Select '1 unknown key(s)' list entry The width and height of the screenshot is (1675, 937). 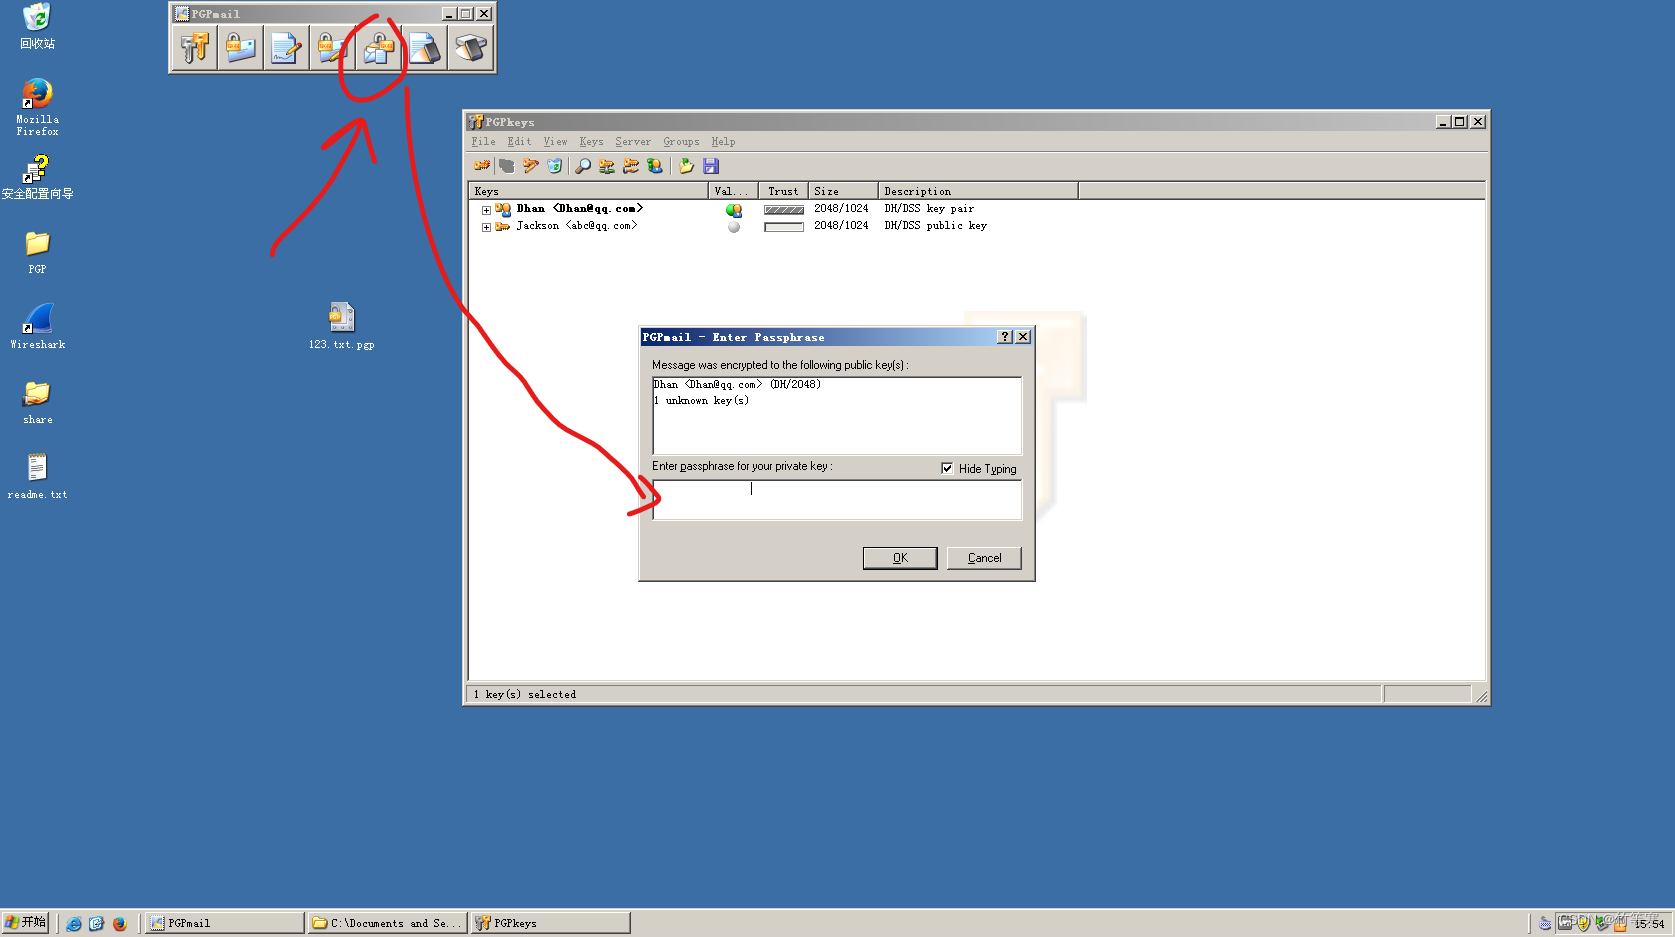click(701, 400)
